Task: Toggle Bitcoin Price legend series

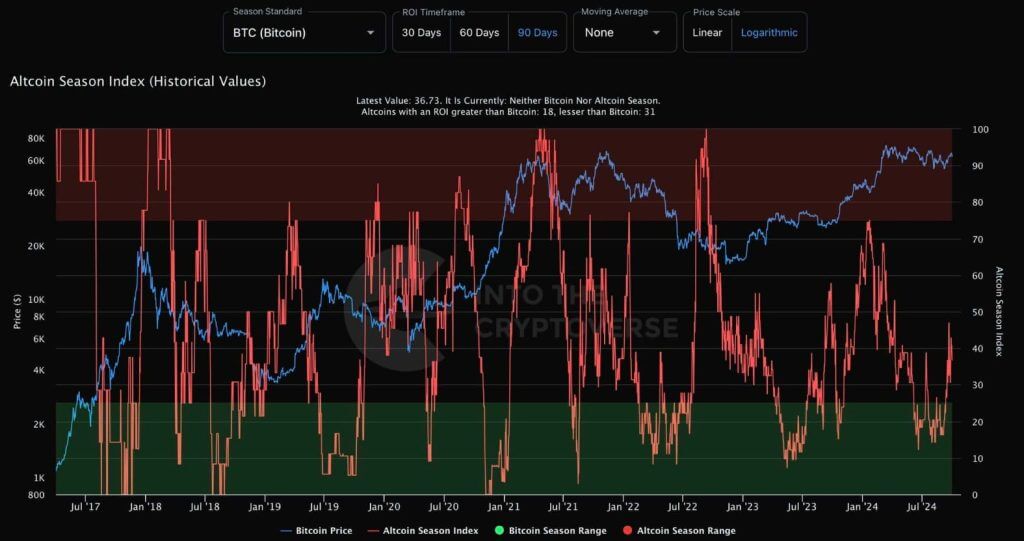Action: click(x=316, y=531)
